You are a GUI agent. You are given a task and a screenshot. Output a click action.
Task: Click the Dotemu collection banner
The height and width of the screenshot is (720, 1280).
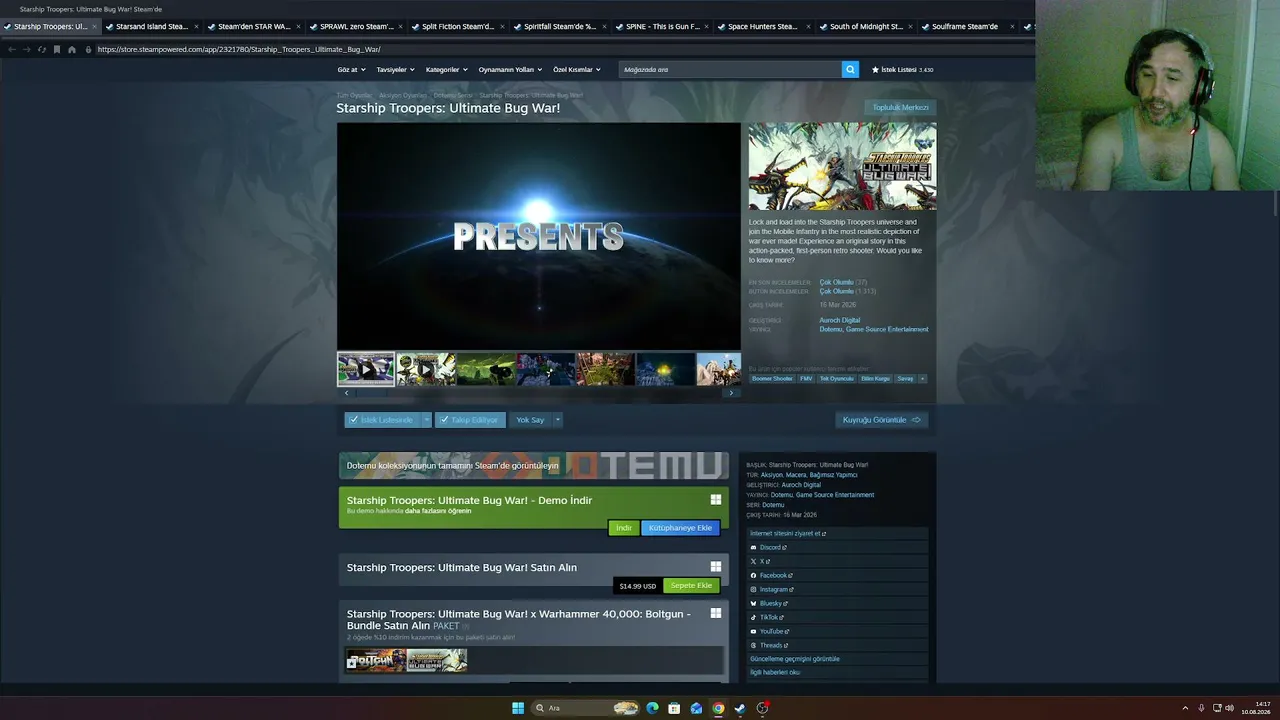(x=534, y=465)
